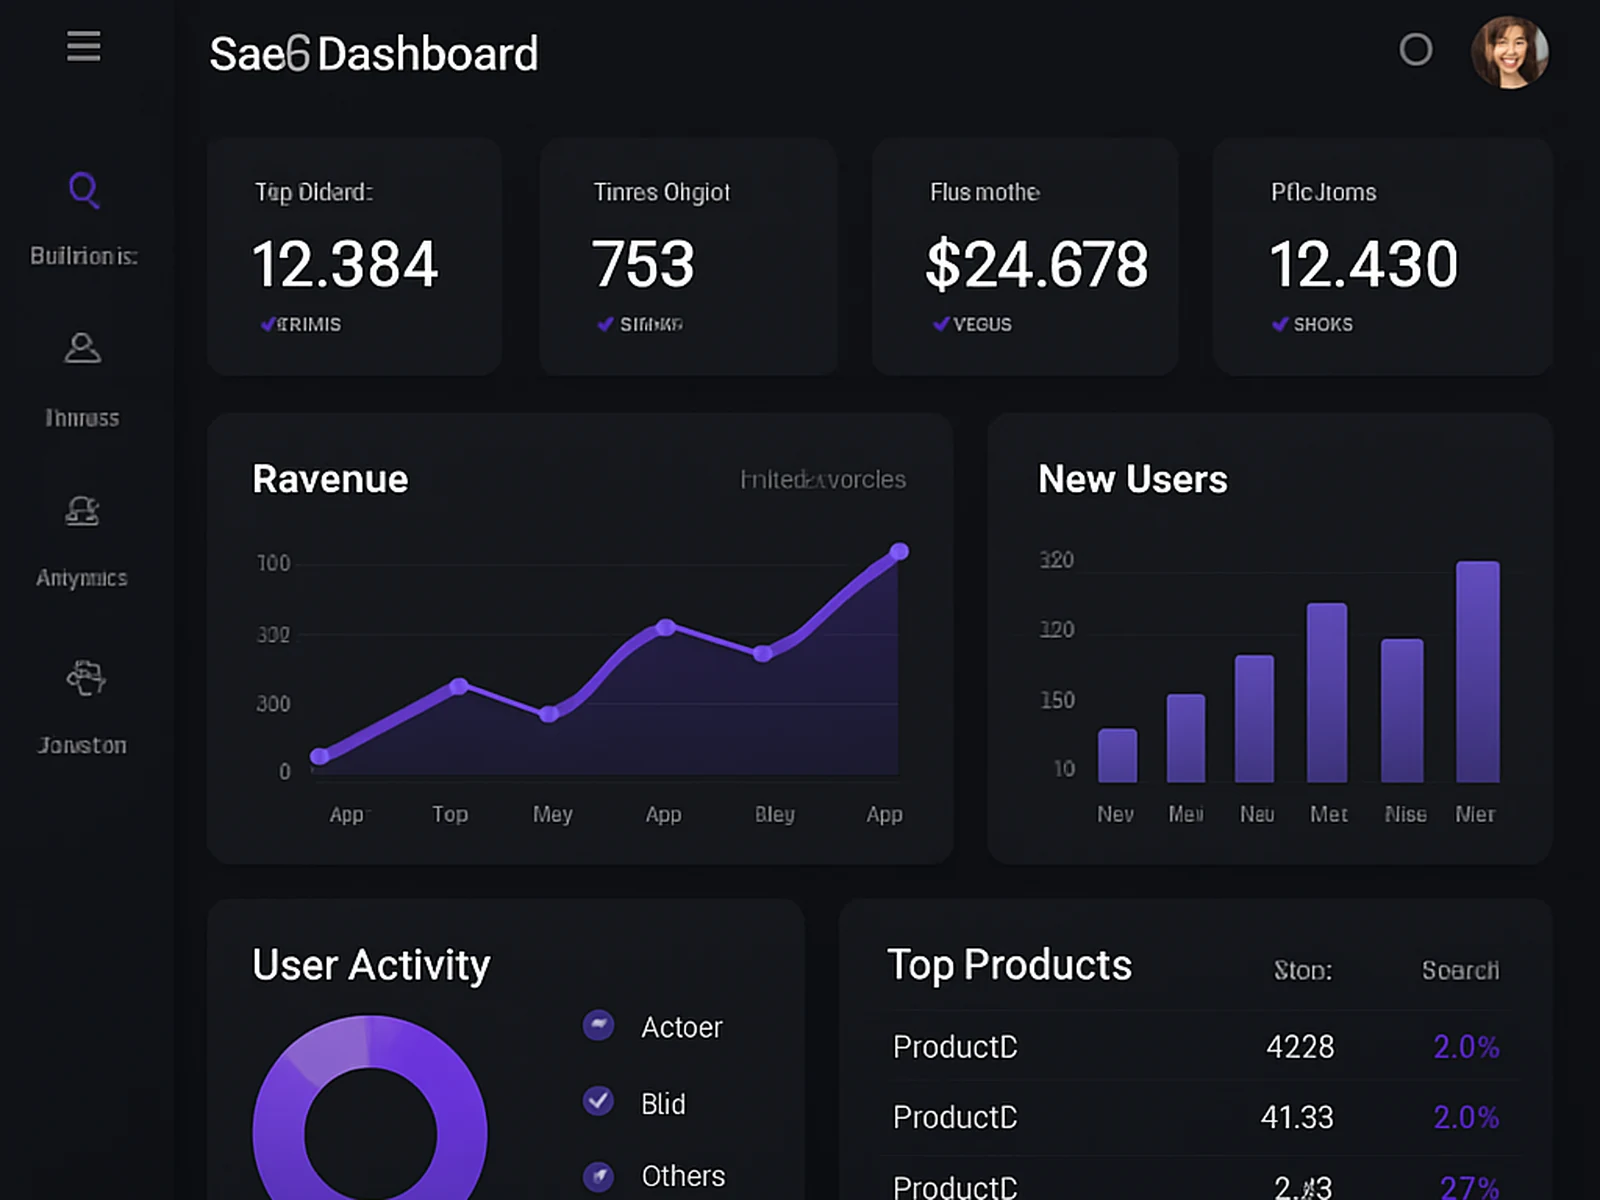Open the Thnross user profile icon

83,348
